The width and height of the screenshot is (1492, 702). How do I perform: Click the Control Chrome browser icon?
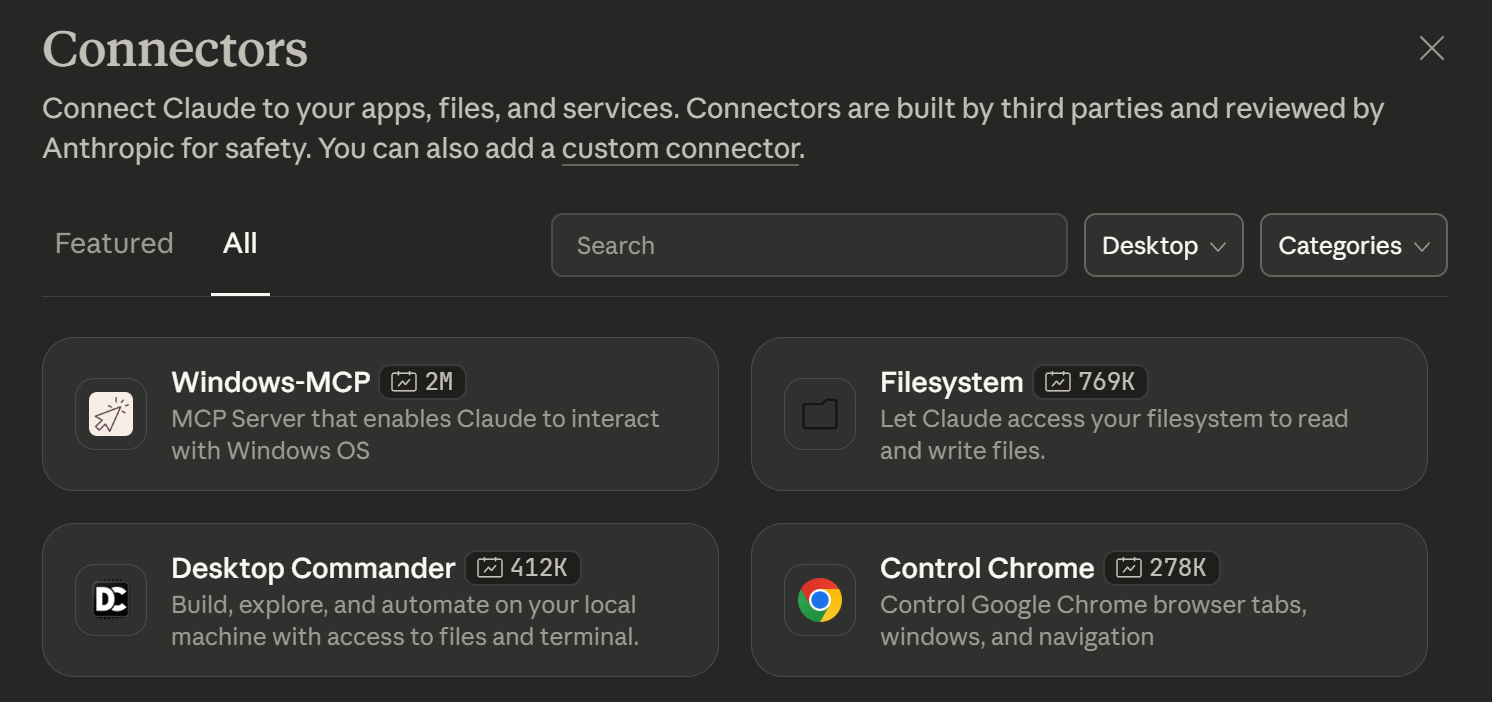pos(819,600)
